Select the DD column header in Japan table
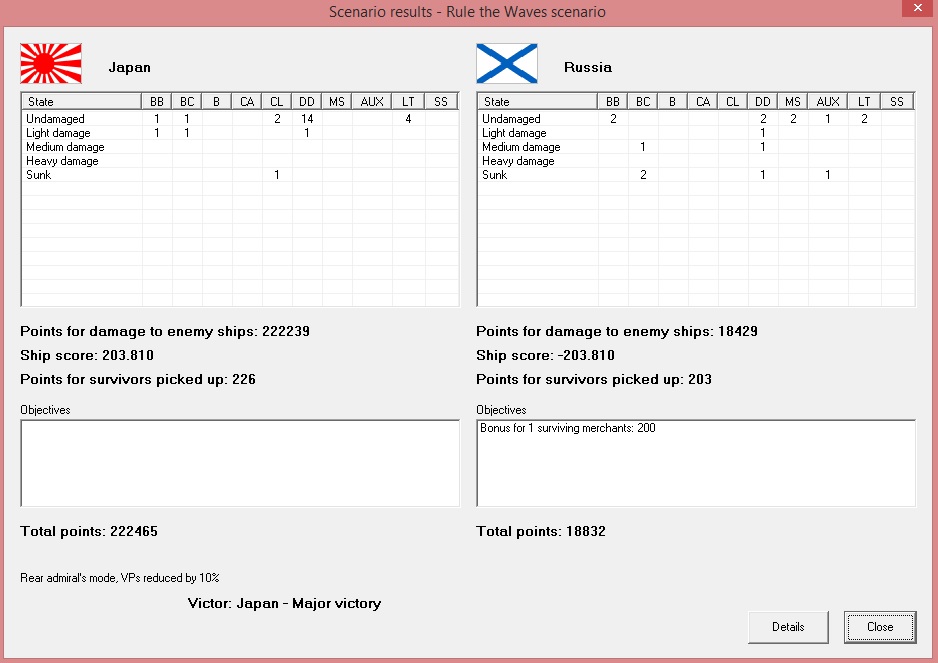 tap(307, 101)
